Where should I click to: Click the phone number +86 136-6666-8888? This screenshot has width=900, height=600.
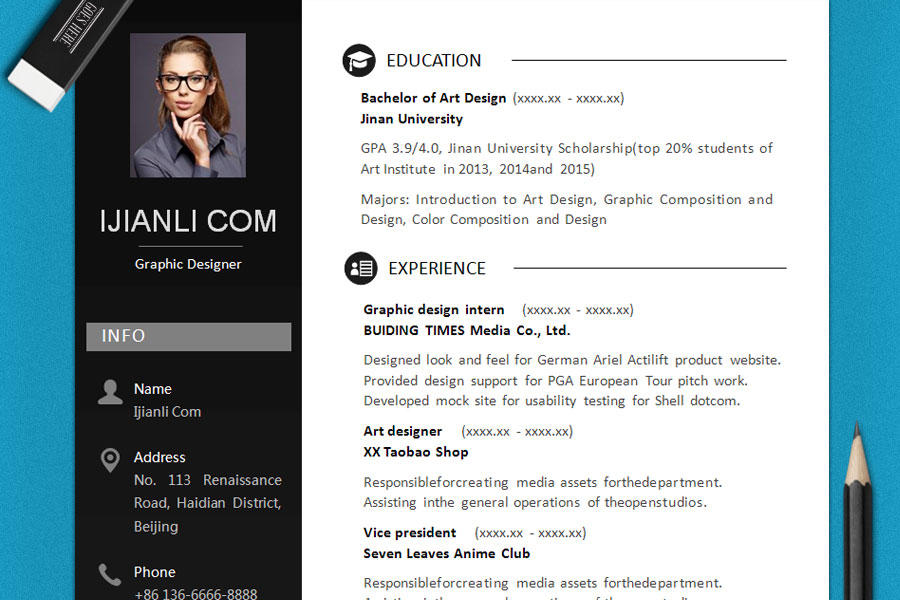pyautogui.click(x=195, y=594)
